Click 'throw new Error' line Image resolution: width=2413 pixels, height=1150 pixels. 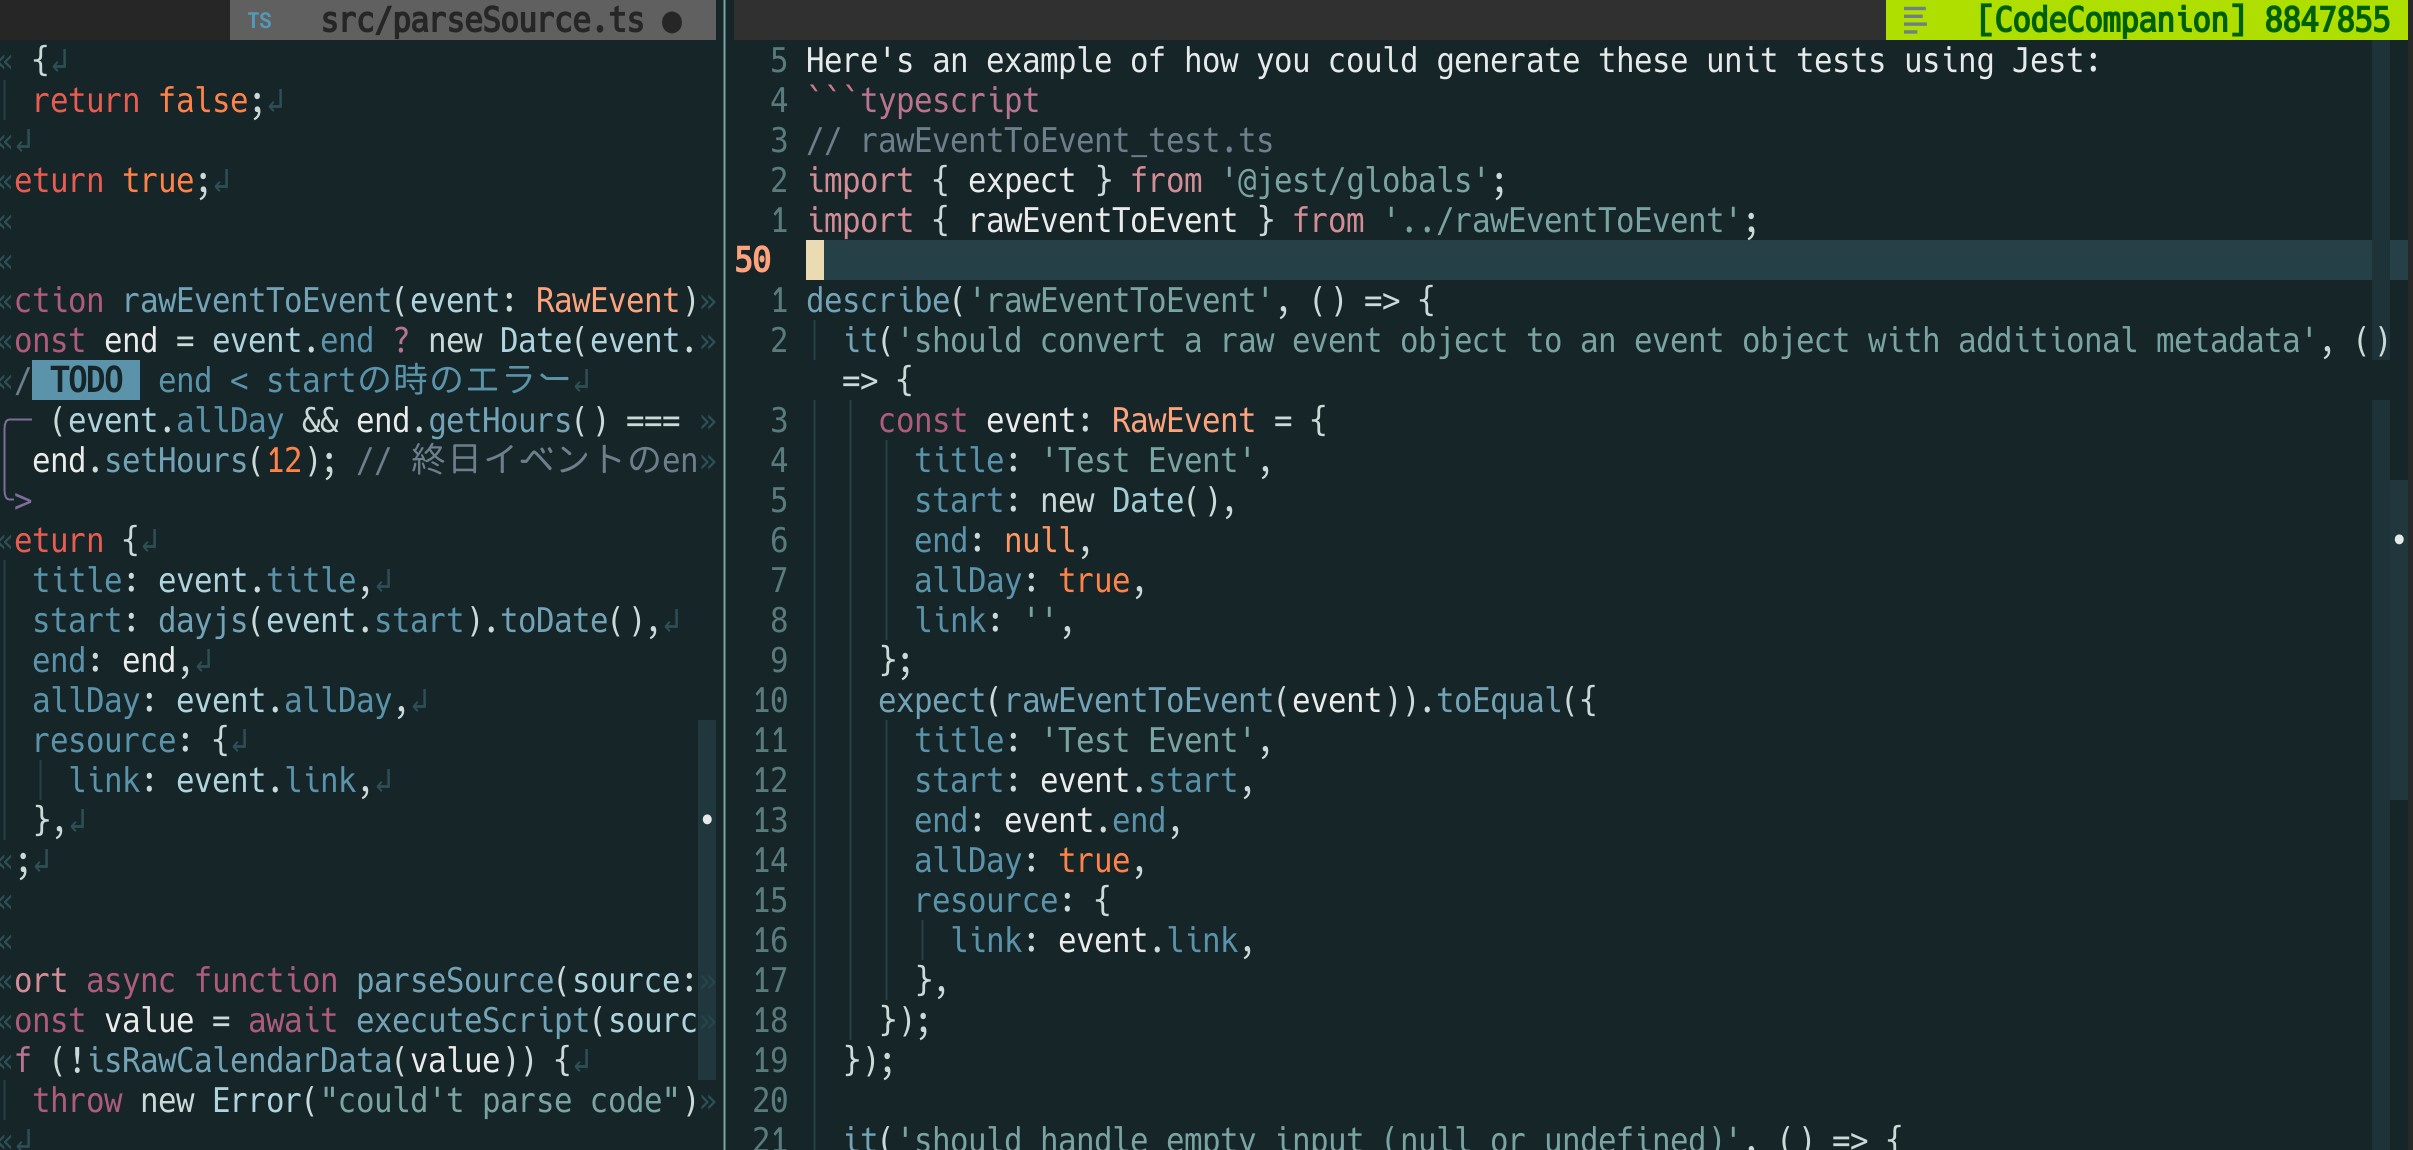[x=364, y=1101]
